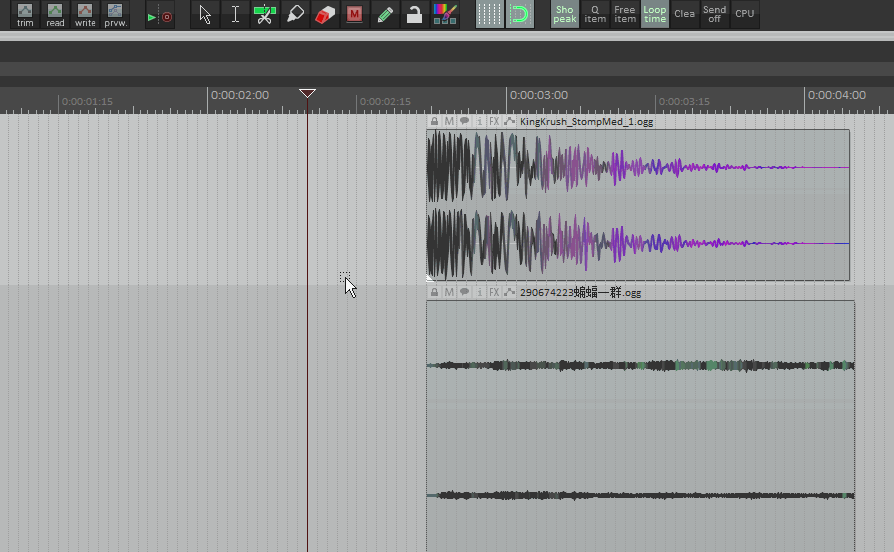Viewport: 894px width, 552px height.
Task: Set automation mode to read
Action: [55, 14]
